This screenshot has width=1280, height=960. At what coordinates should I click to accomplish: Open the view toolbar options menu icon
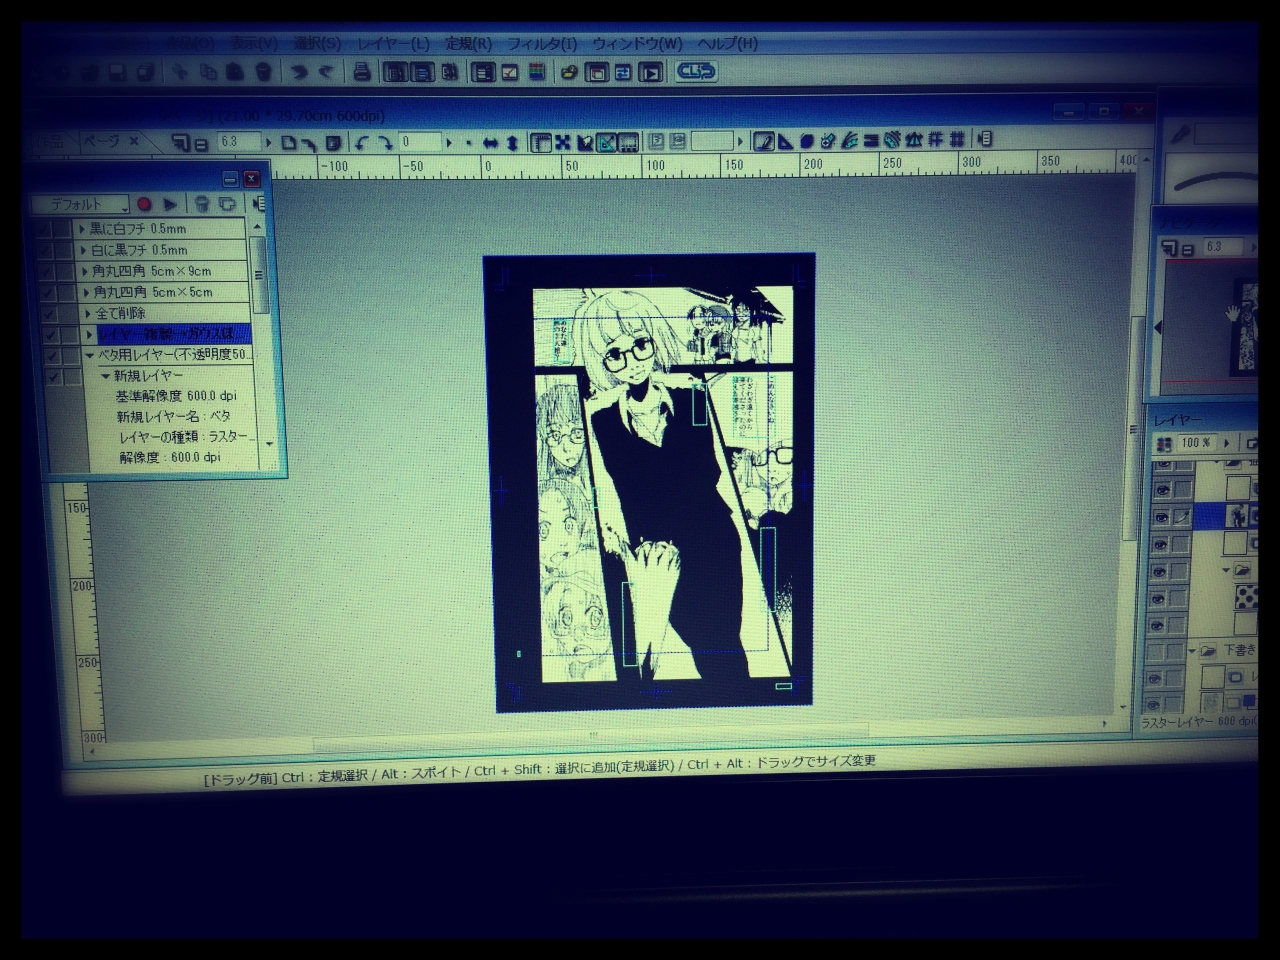click(984, 139)
